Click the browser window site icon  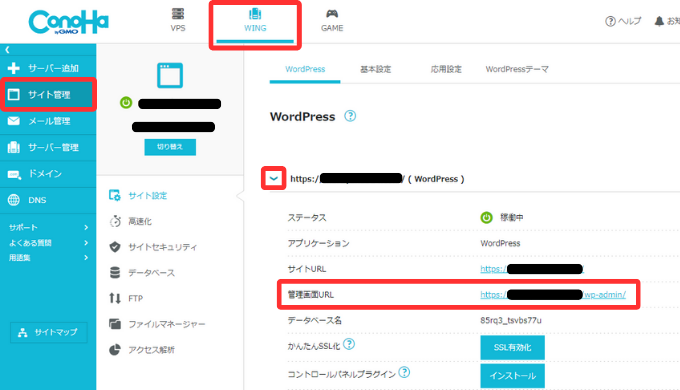[170, 75]
